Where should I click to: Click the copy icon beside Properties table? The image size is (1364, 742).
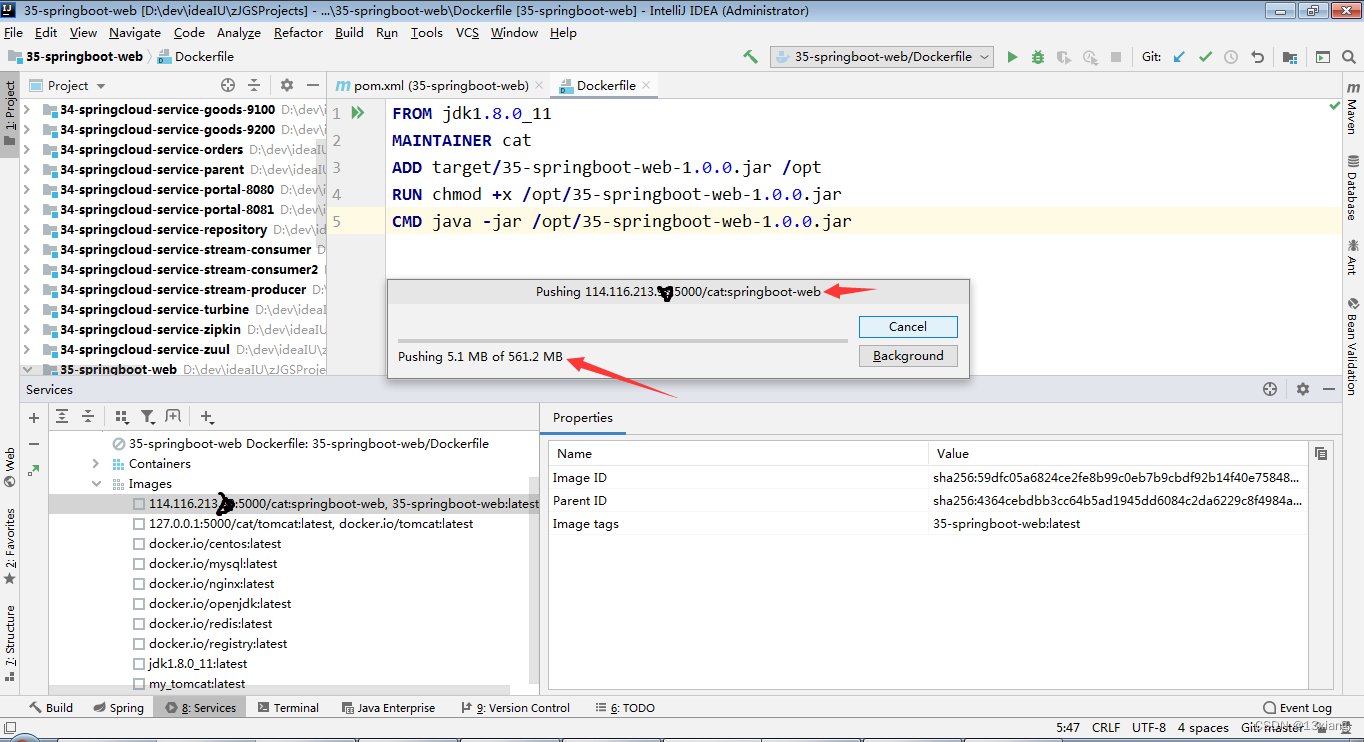[x=1321, y=453]
